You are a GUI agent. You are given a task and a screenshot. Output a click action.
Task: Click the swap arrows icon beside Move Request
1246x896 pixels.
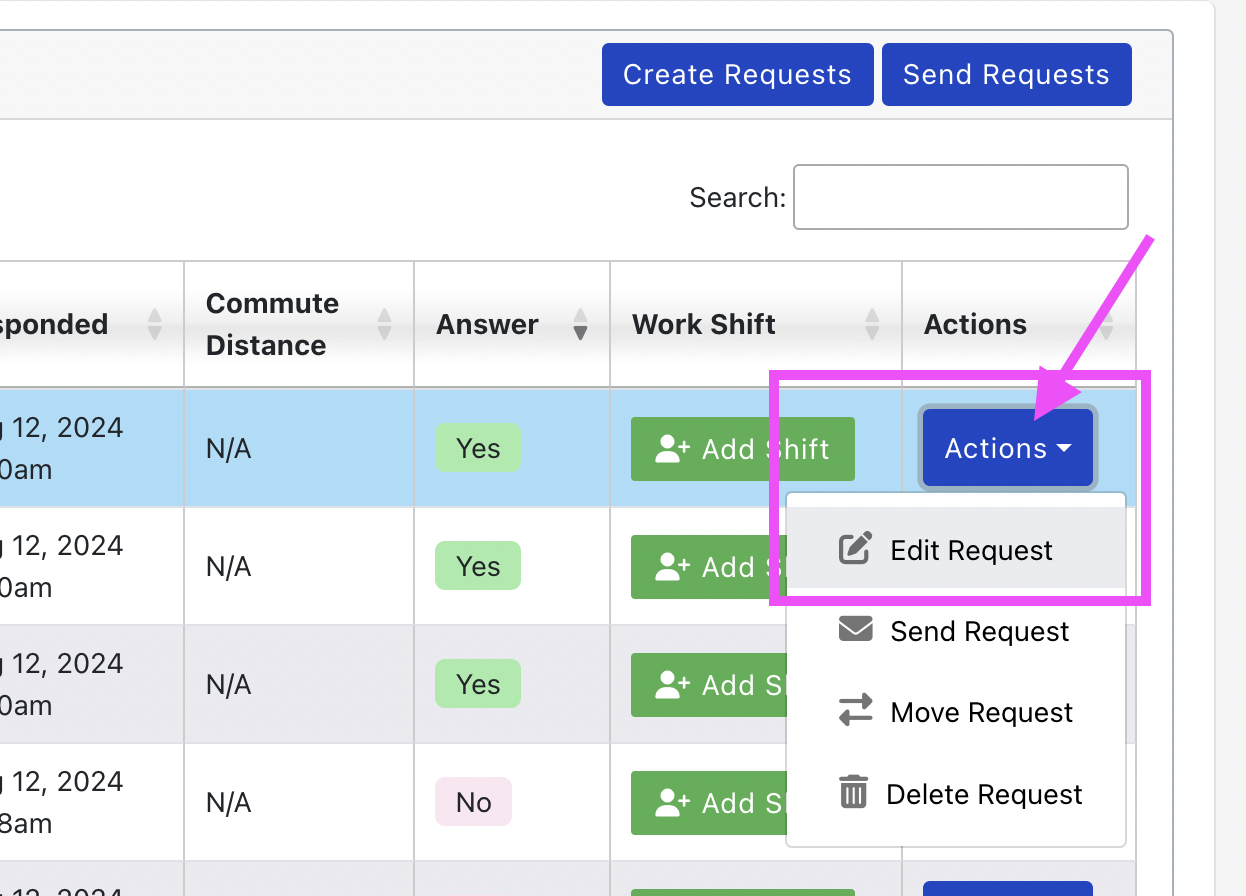click(x=855, y=711)
